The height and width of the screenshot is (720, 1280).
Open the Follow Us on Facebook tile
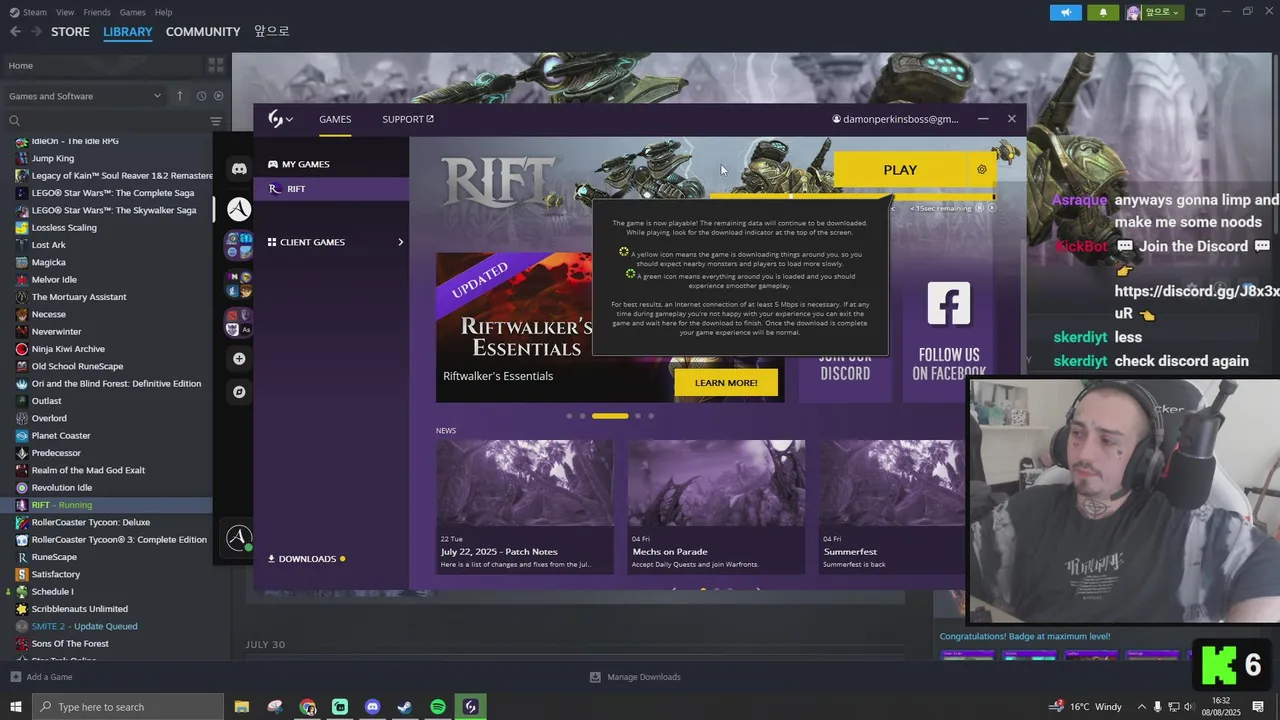[x=948, y=328]
